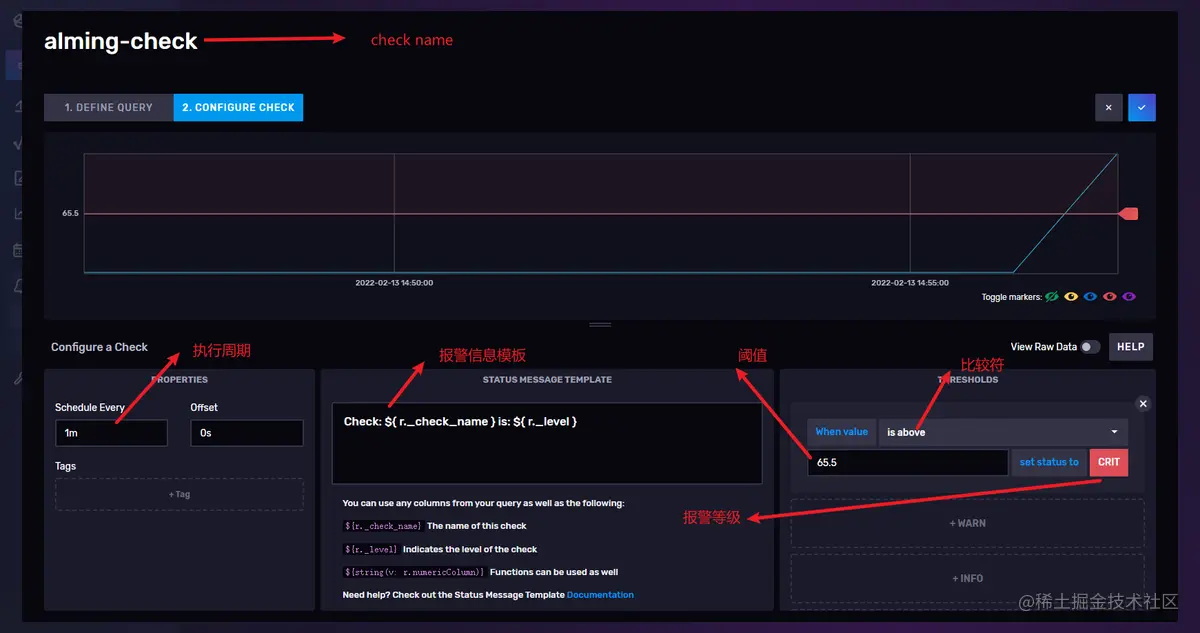
Task: Open the 'is above' comparison dropdown
Action: point(1003,432)
